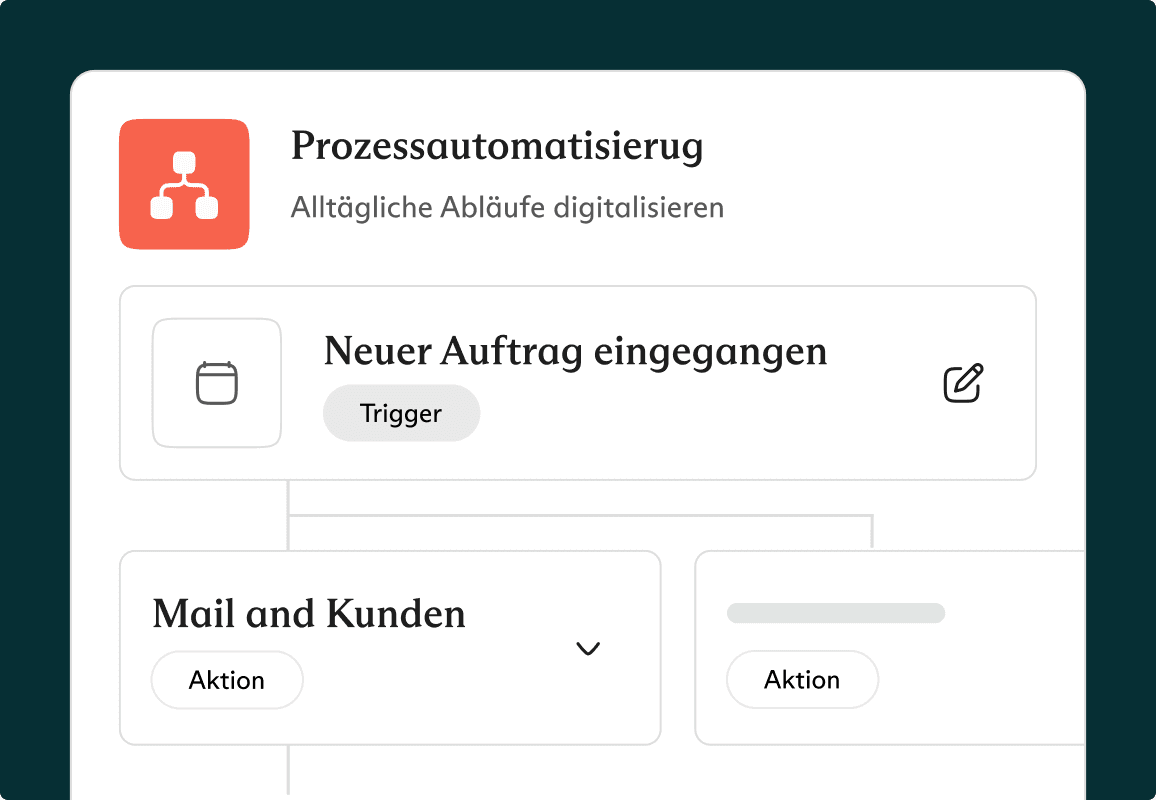Screen dimensions: 1156x800
Task: Click the subtitle Alltägliche Abläufe digitalisieren
Action: (x=507, y=208)
